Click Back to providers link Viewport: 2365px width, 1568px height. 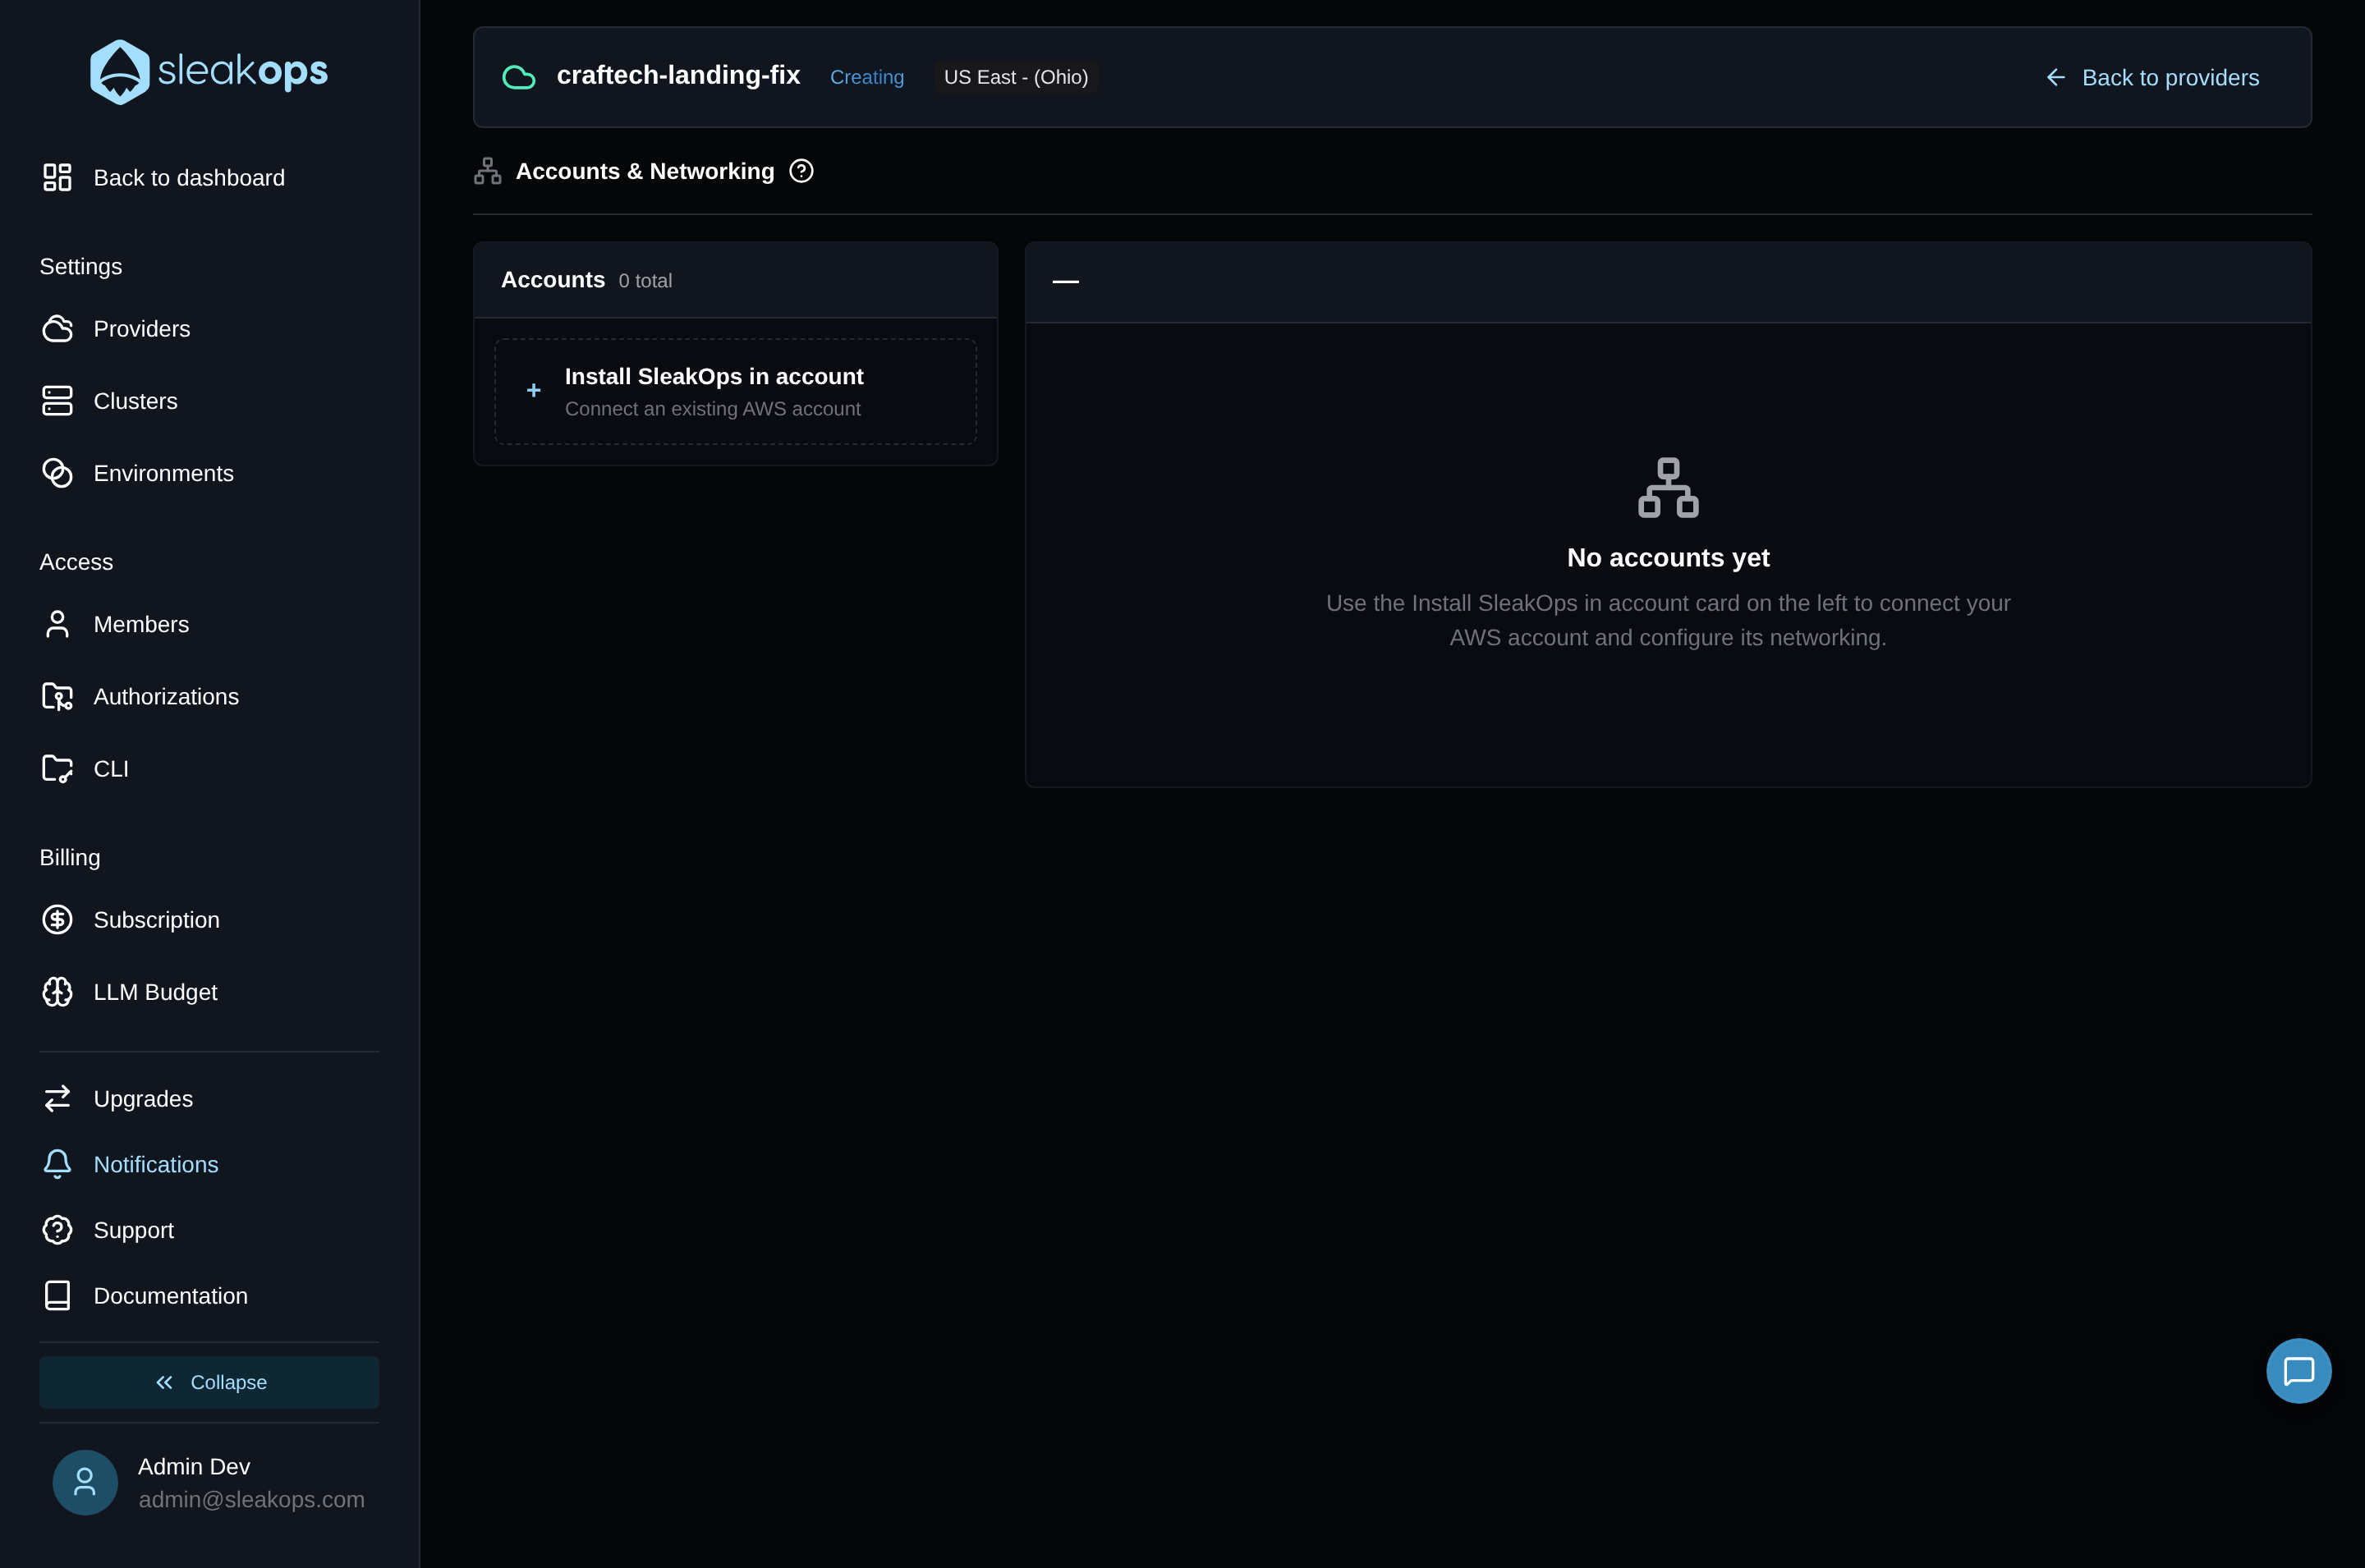2152,77
